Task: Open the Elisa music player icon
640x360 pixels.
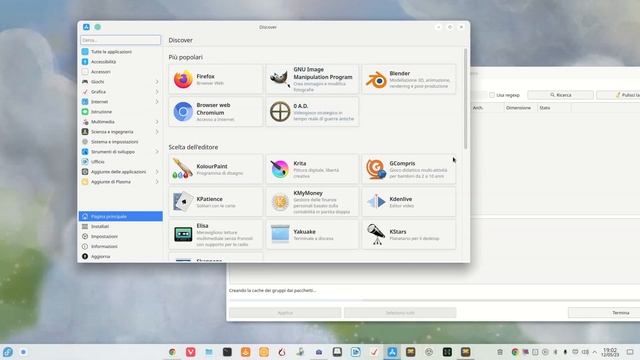Action: coord(183,234)
